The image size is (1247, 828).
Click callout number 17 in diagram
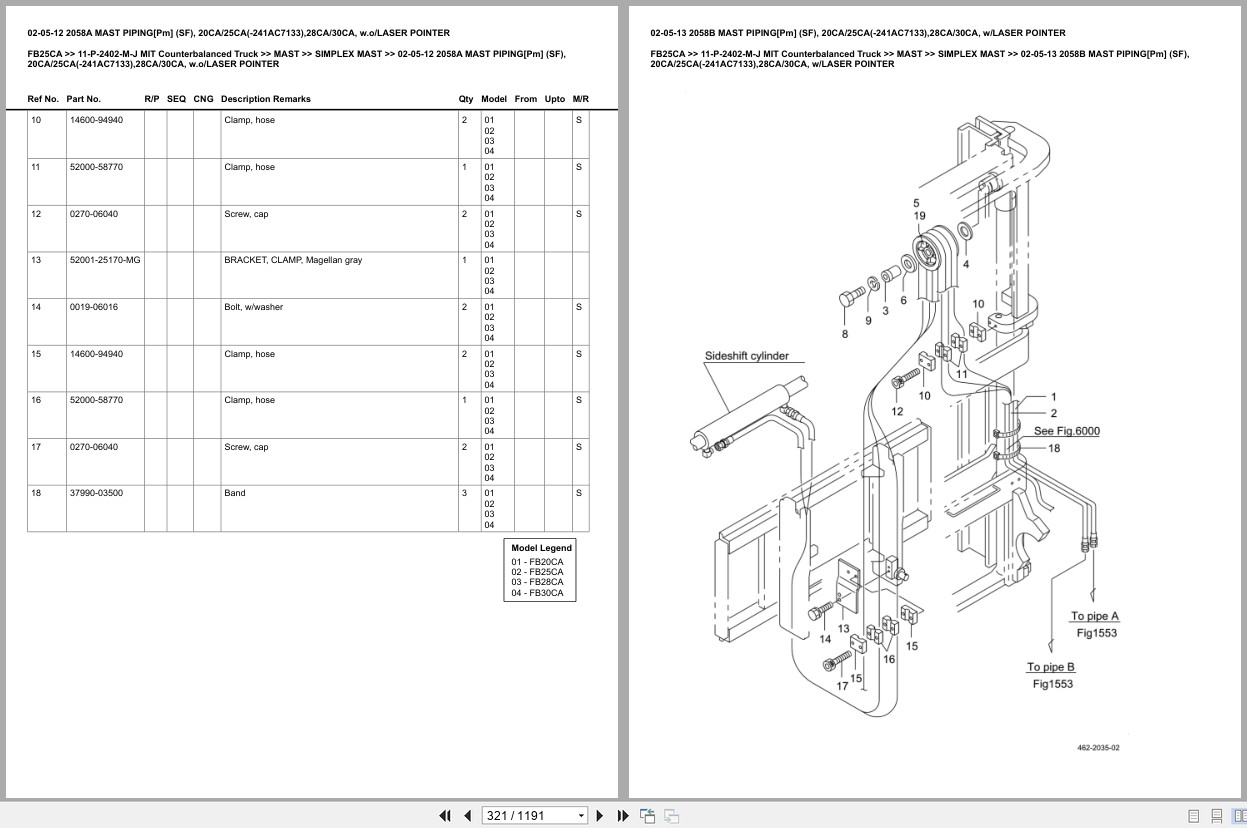[x=842, y=686]
